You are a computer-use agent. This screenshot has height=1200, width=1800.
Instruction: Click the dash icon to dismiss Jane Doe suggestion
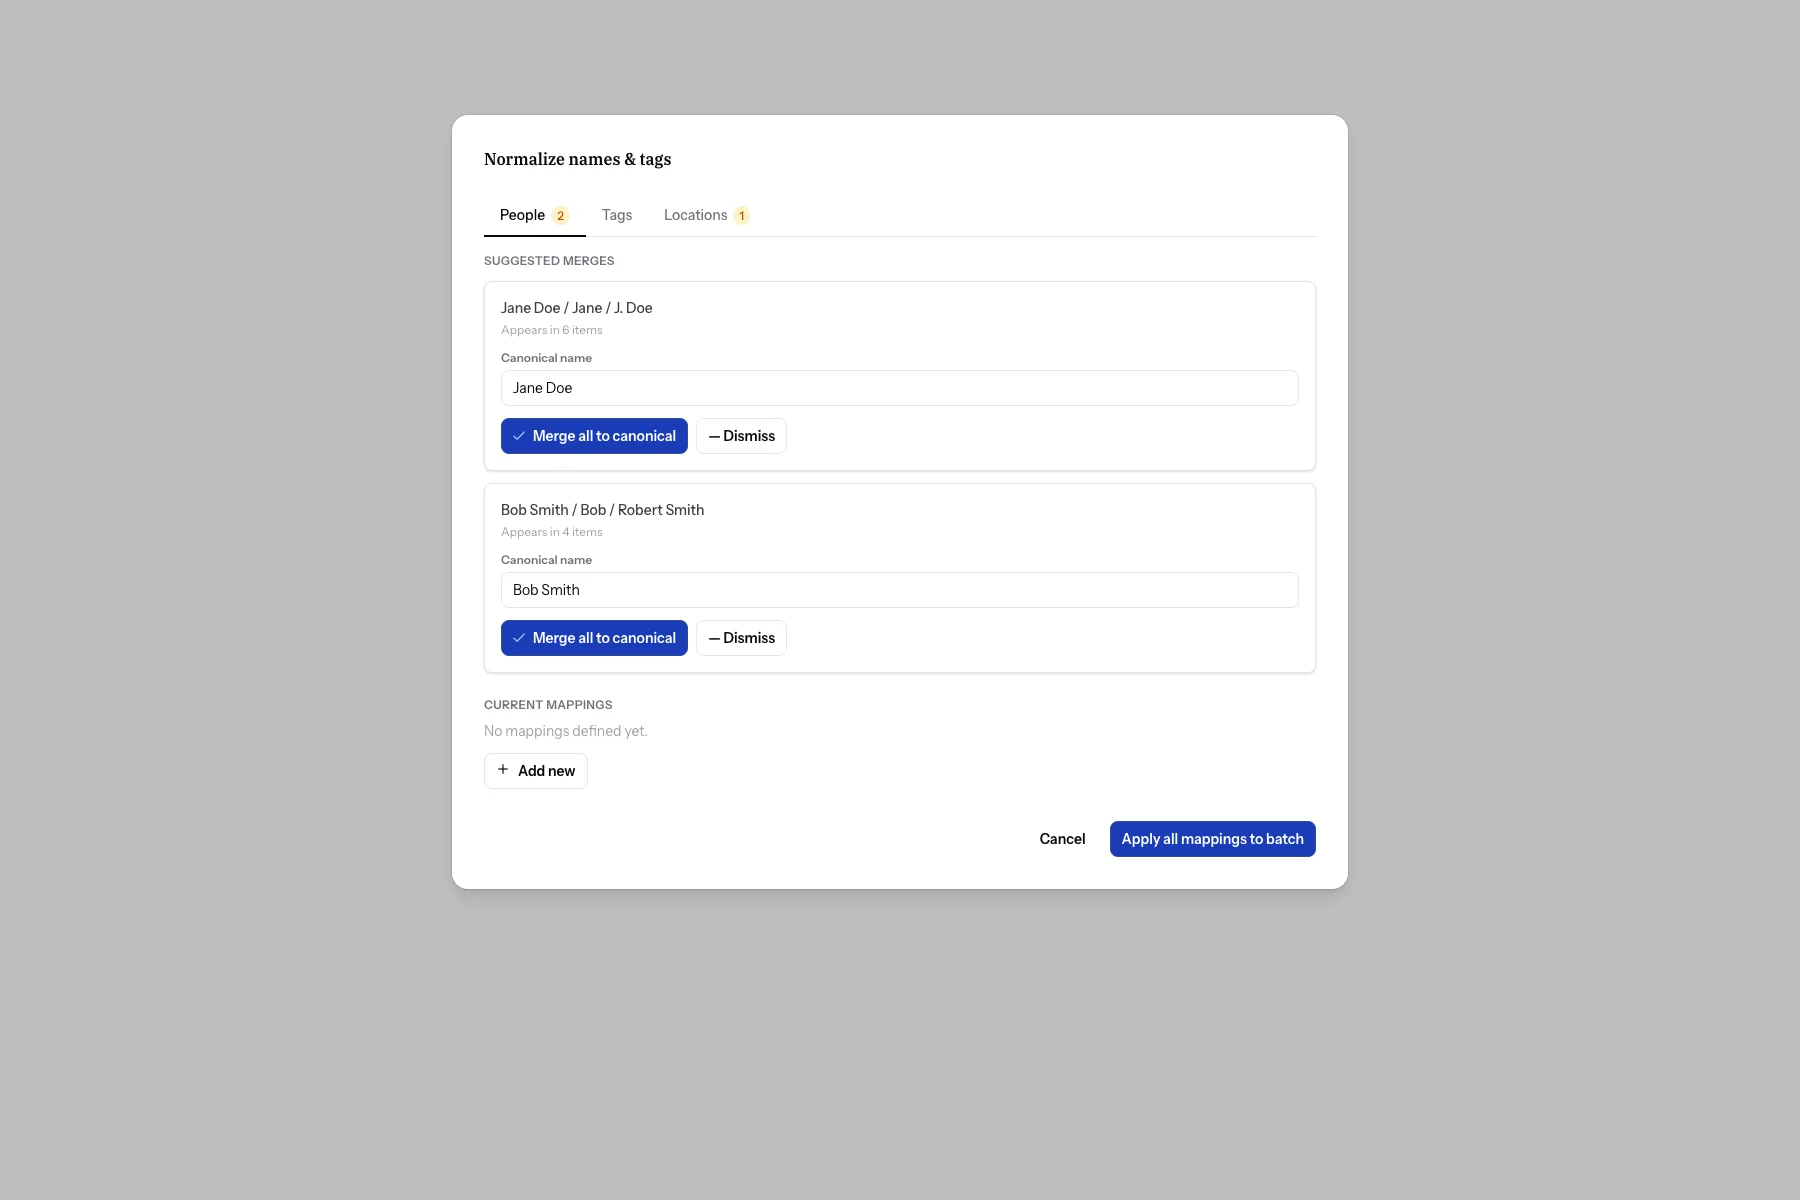(714, 436)
